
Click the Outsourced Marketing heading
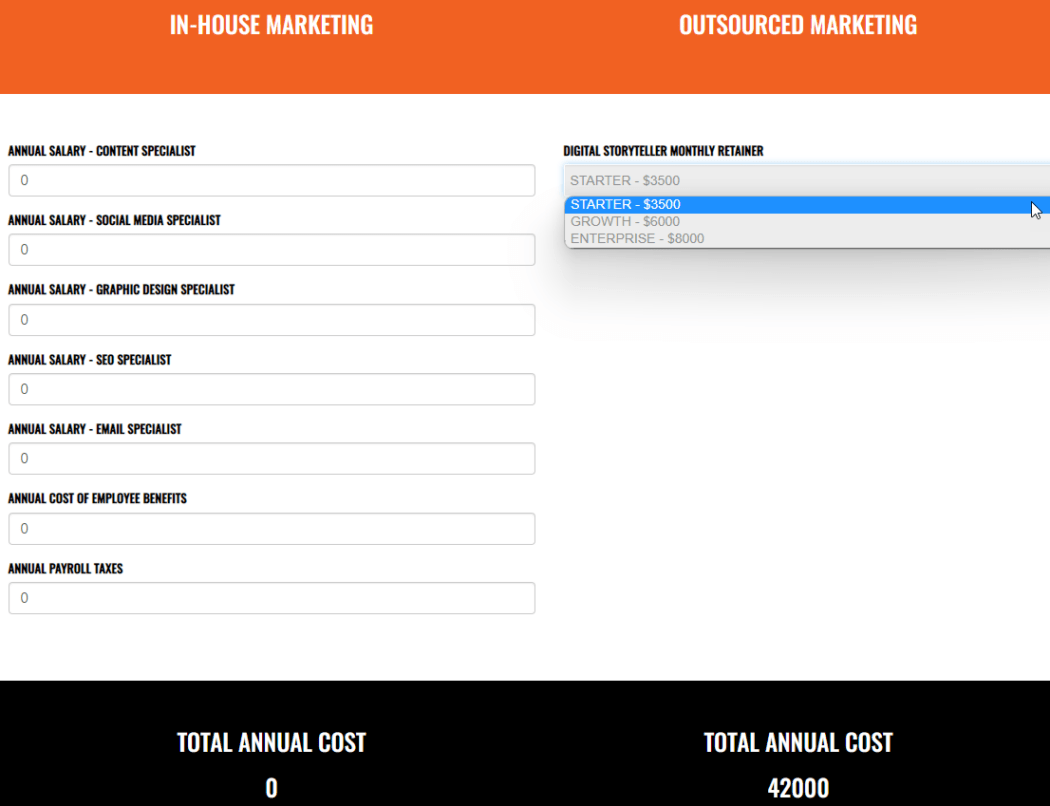[798, 25]
